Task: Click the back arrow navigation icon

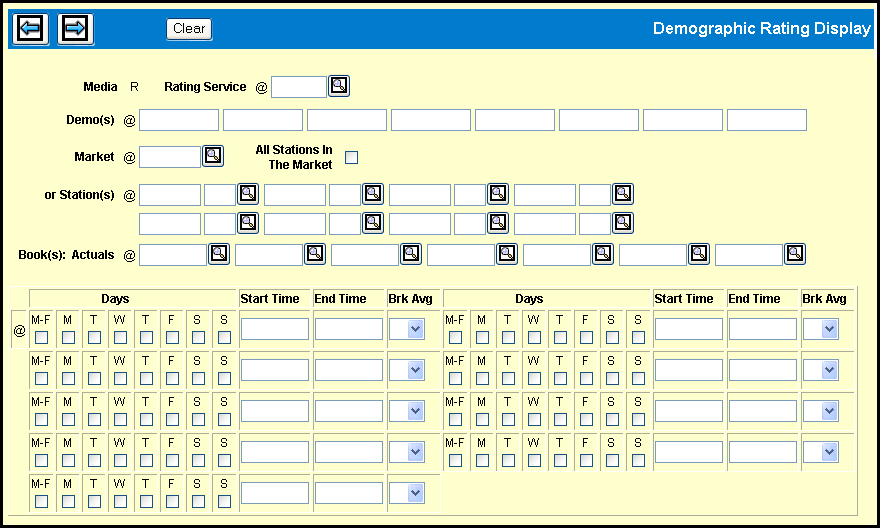Action: click(x=30, y=29)
